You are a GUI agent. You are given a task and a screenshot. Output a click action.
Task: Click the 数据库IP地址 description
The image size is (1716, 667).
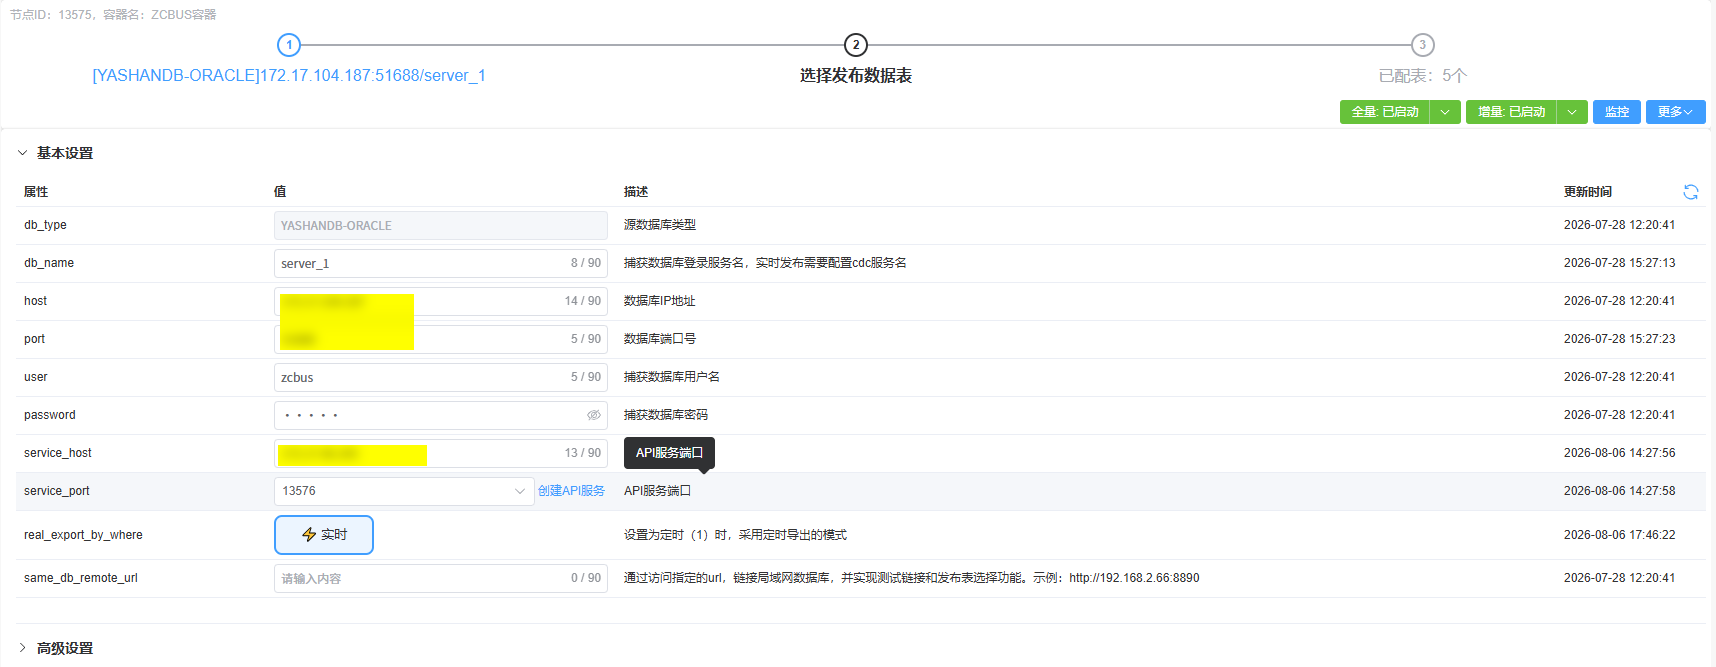(660, 301)
